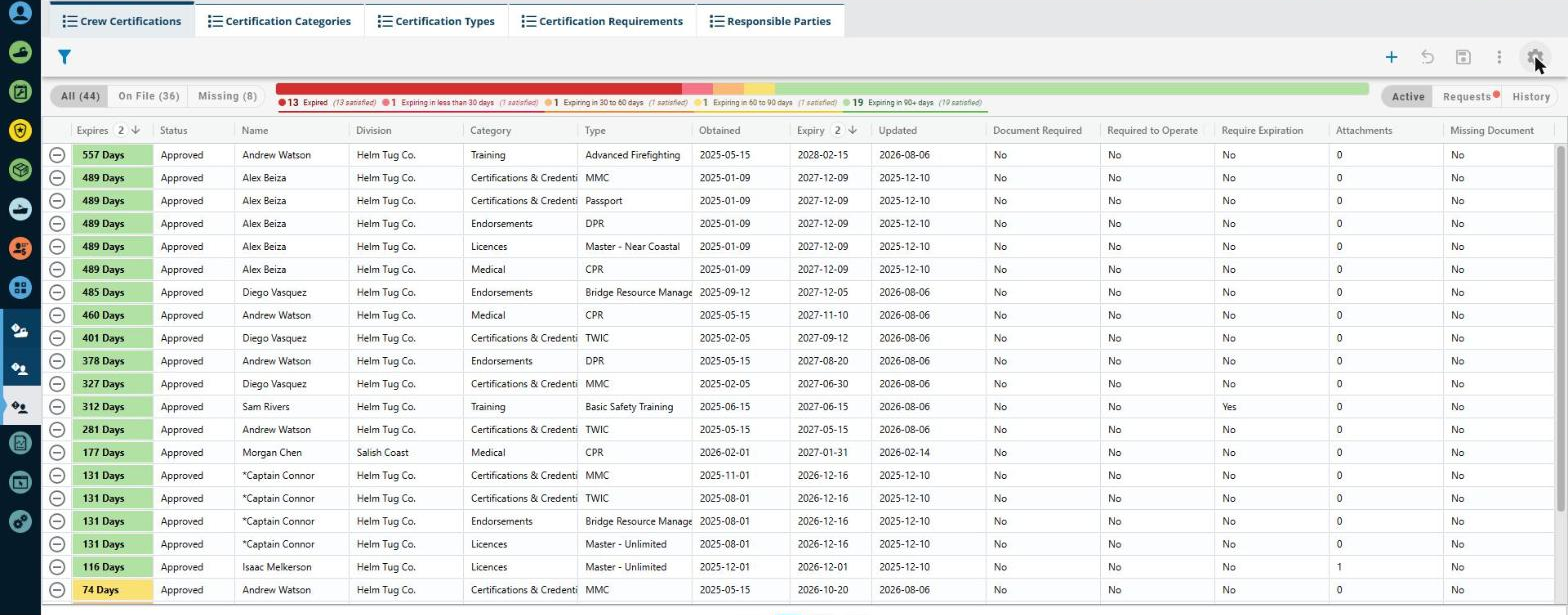Viewport: 1568px width, 615px height.
Task: Open the light blue ship sidebar icon
Action: point(20,209)
